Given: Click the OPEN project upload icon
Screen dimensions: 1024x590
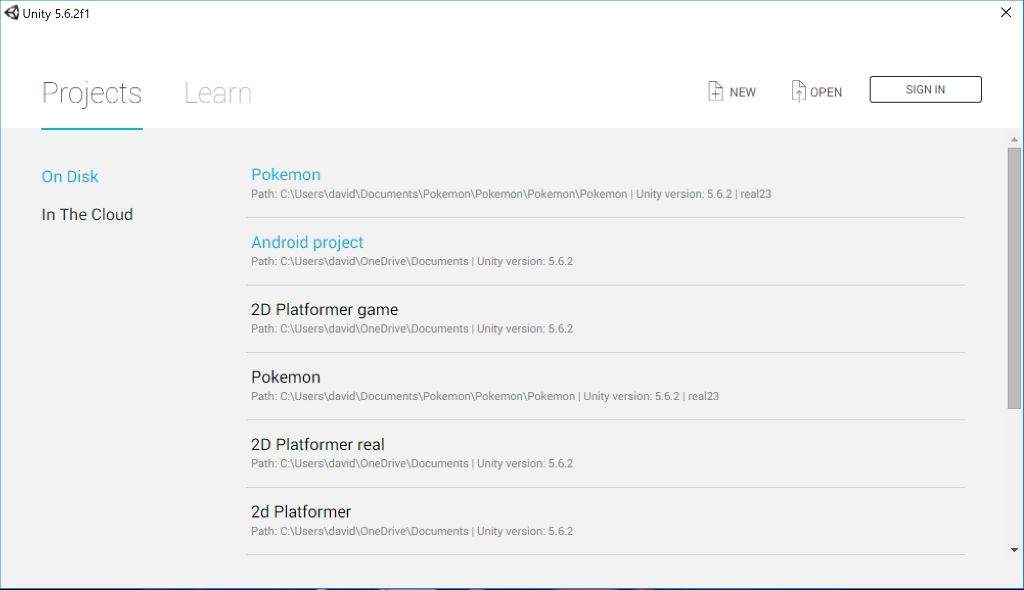Looking at the screenshot, I should 798,91.
